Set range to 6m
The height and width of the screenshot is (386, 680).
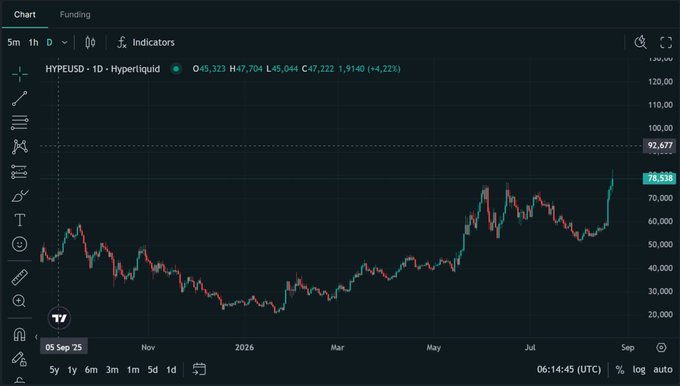91,370
